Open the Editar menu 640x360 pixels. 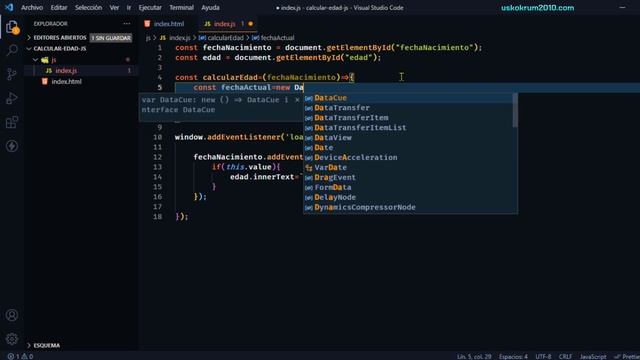[59, 7]
